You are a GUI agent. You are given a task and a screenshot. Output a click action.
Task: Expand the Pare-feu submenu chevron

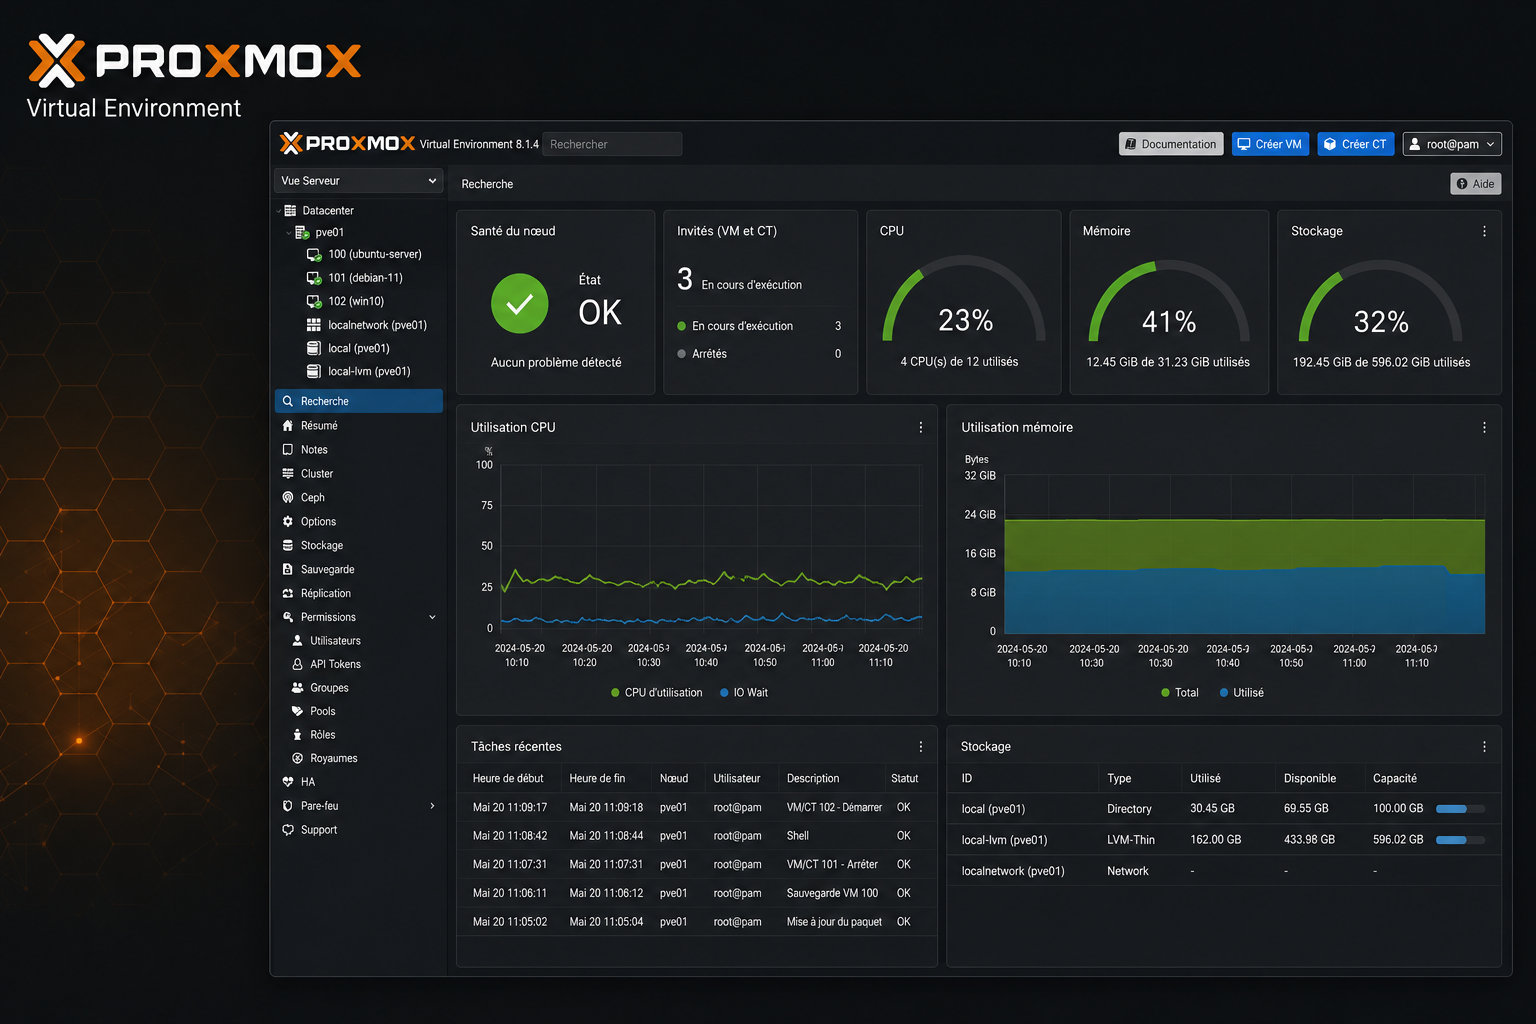(x=432, y=806)
